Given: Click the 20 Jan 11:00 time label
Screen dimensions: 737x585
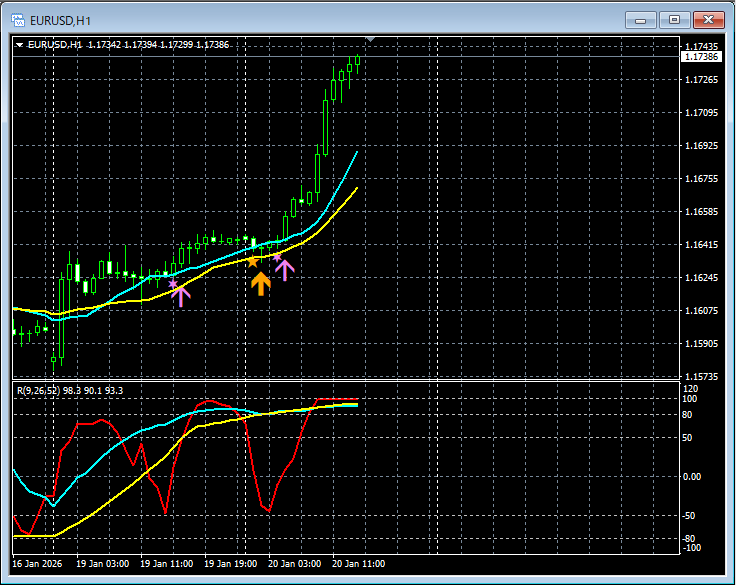Looking at the screenshot, I should (x=359, y=563).
